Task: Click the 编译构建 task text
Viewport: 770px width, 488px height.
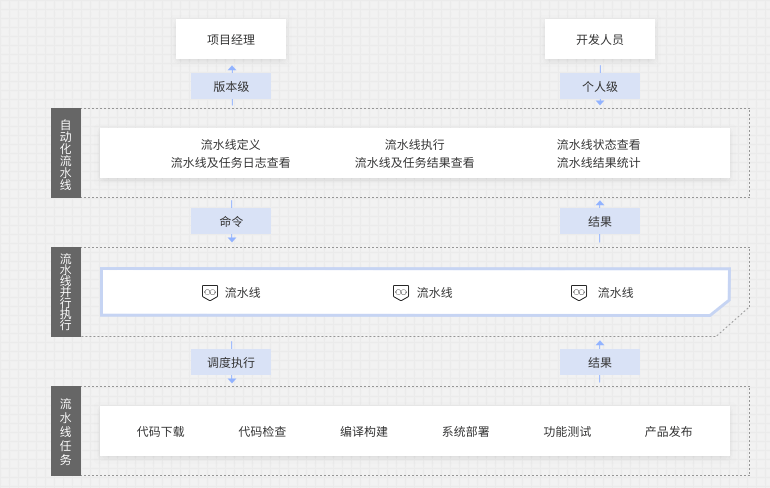Action: pos(364,432)
